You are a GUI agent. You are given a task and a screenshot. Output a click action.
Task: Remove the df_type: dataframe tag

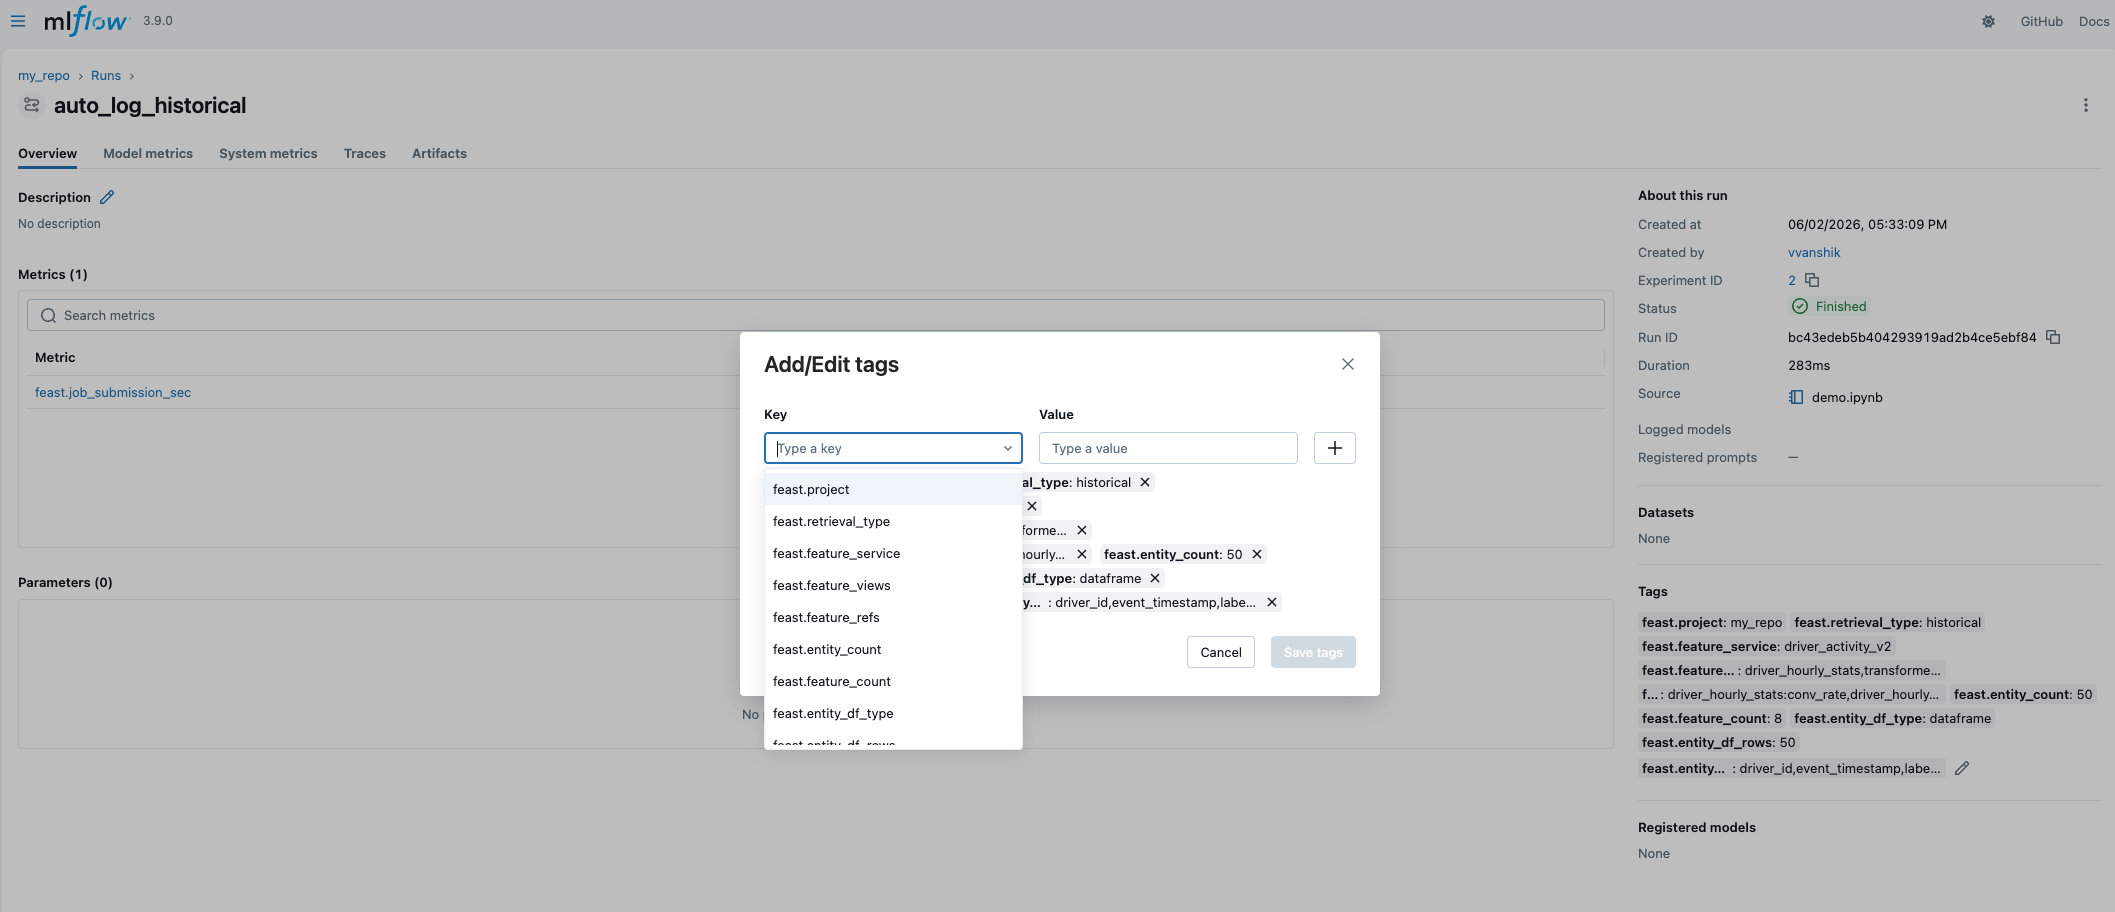coord(1155,579)
